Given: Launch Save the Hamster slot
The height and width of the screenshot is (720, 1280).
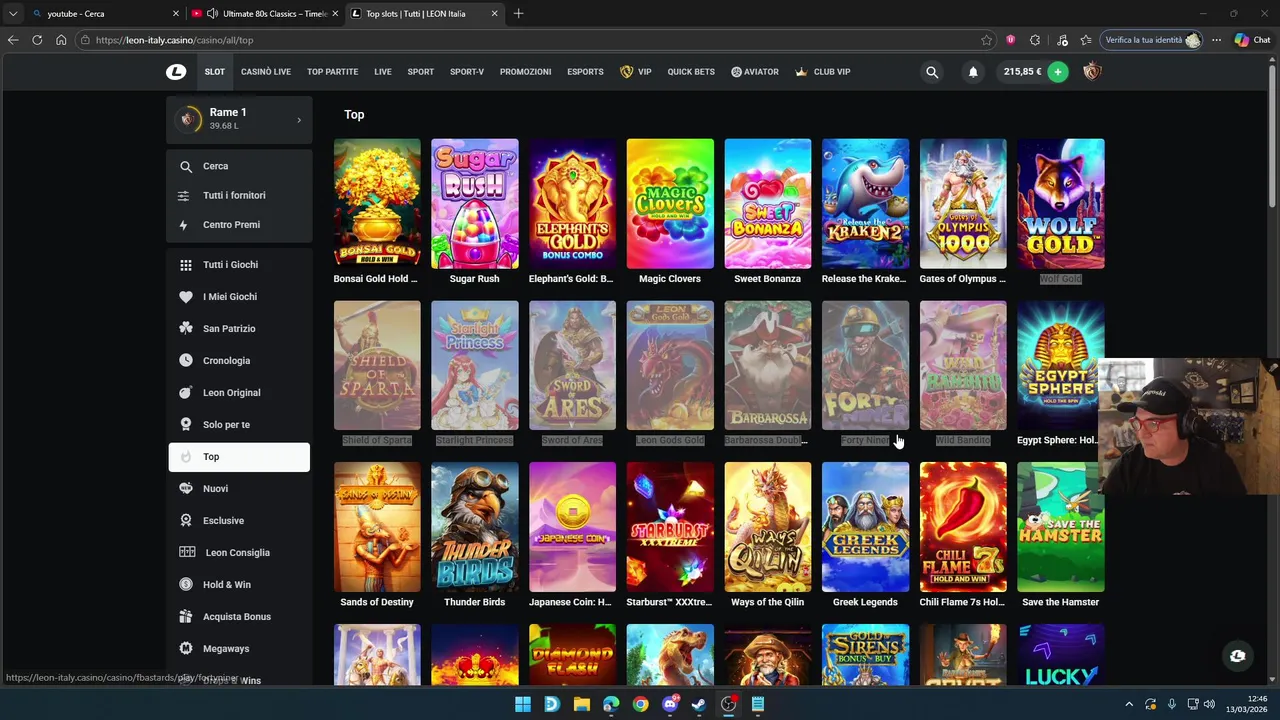Looking at the screenshot, I should tap(1060, 527).
